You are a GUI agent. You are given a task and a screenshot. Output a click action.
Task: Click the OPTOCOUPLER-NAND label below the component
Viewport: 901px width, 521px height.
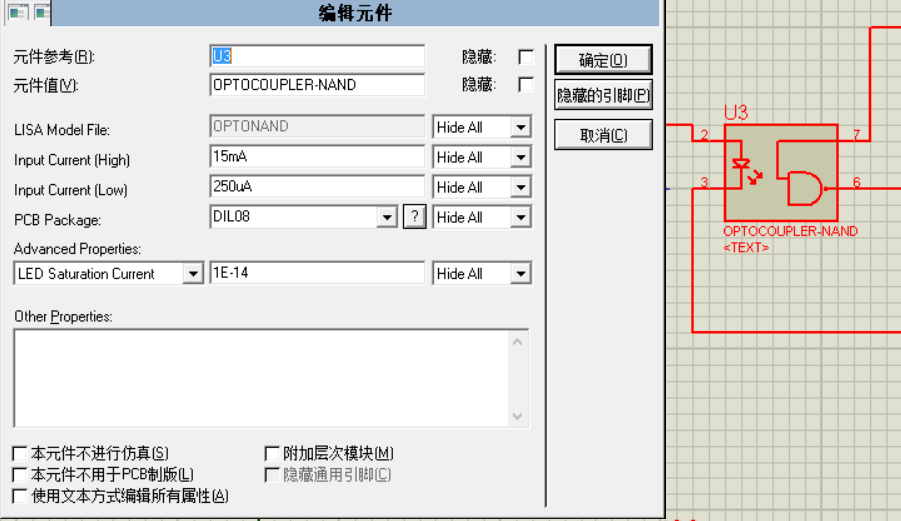[x=791, y=231]
